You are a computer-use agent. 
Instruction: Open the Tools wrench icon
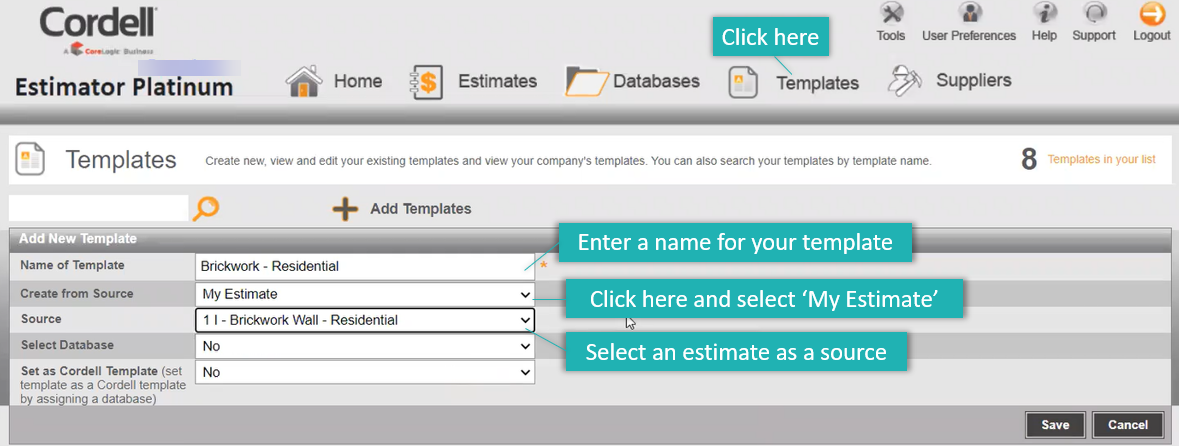coord(891,14)
